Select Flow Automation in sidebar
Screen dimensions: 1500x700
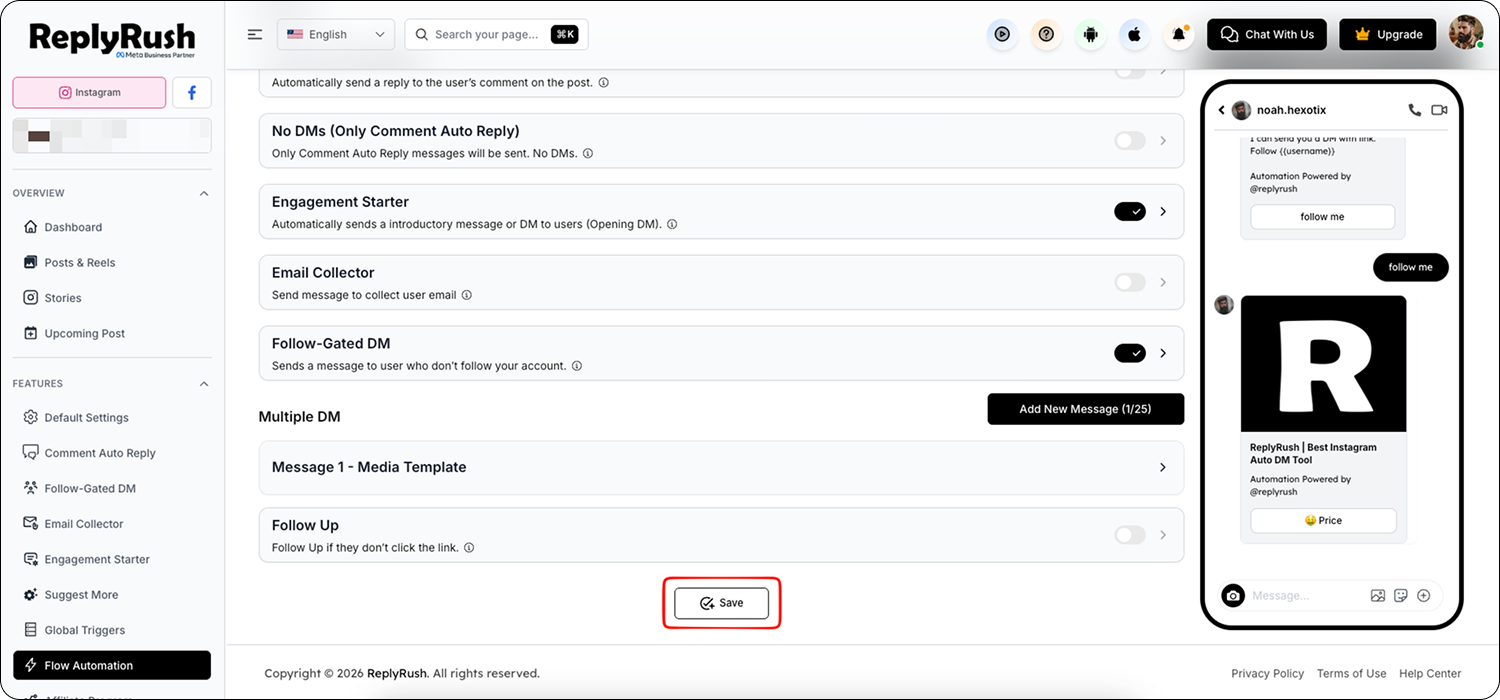(x=112, y=666)
